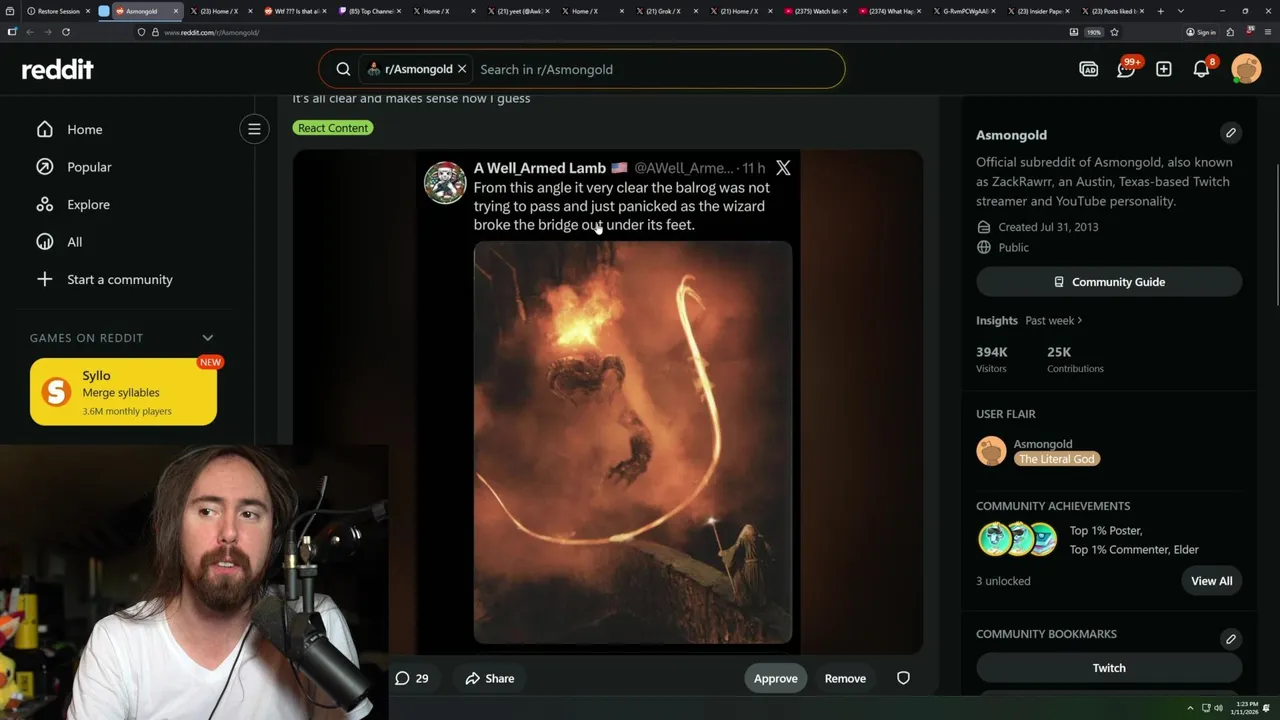Screen dimensions: 1280x720
Task: Click the 394K Visitors stat
Action: coord(992,359)
